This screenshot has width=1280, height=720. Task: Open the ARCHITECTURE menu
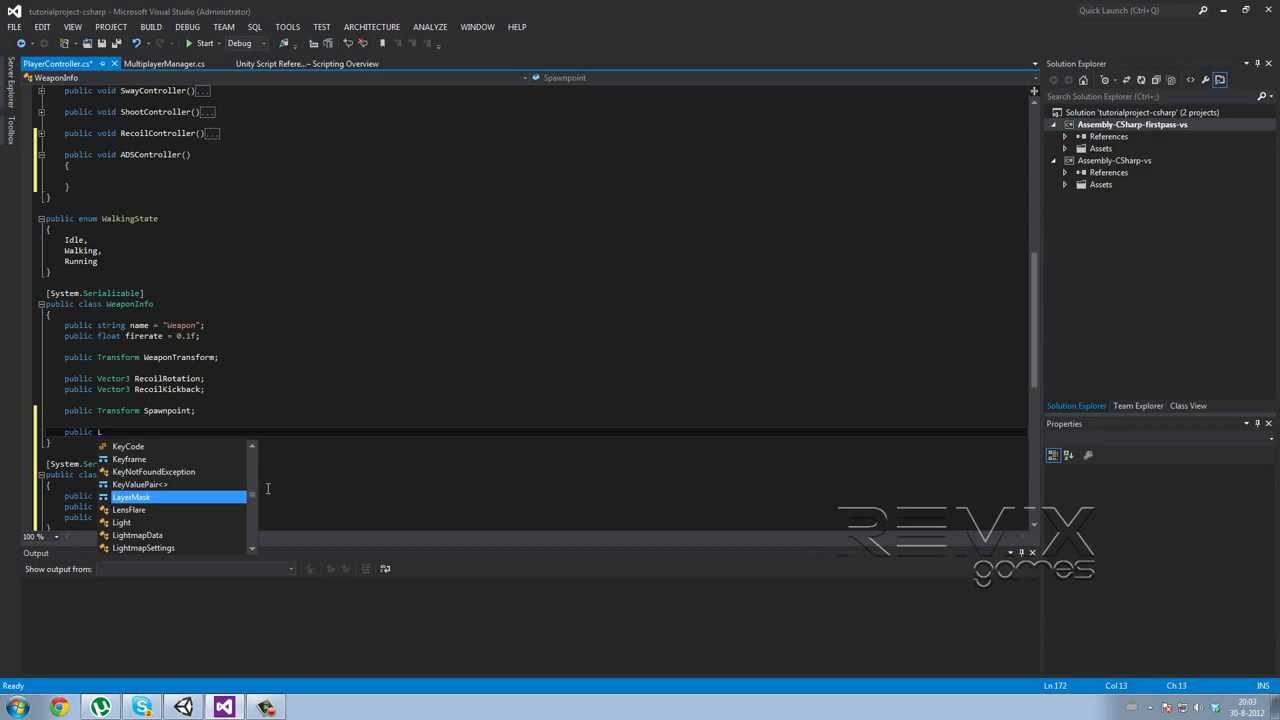point(372,27)
